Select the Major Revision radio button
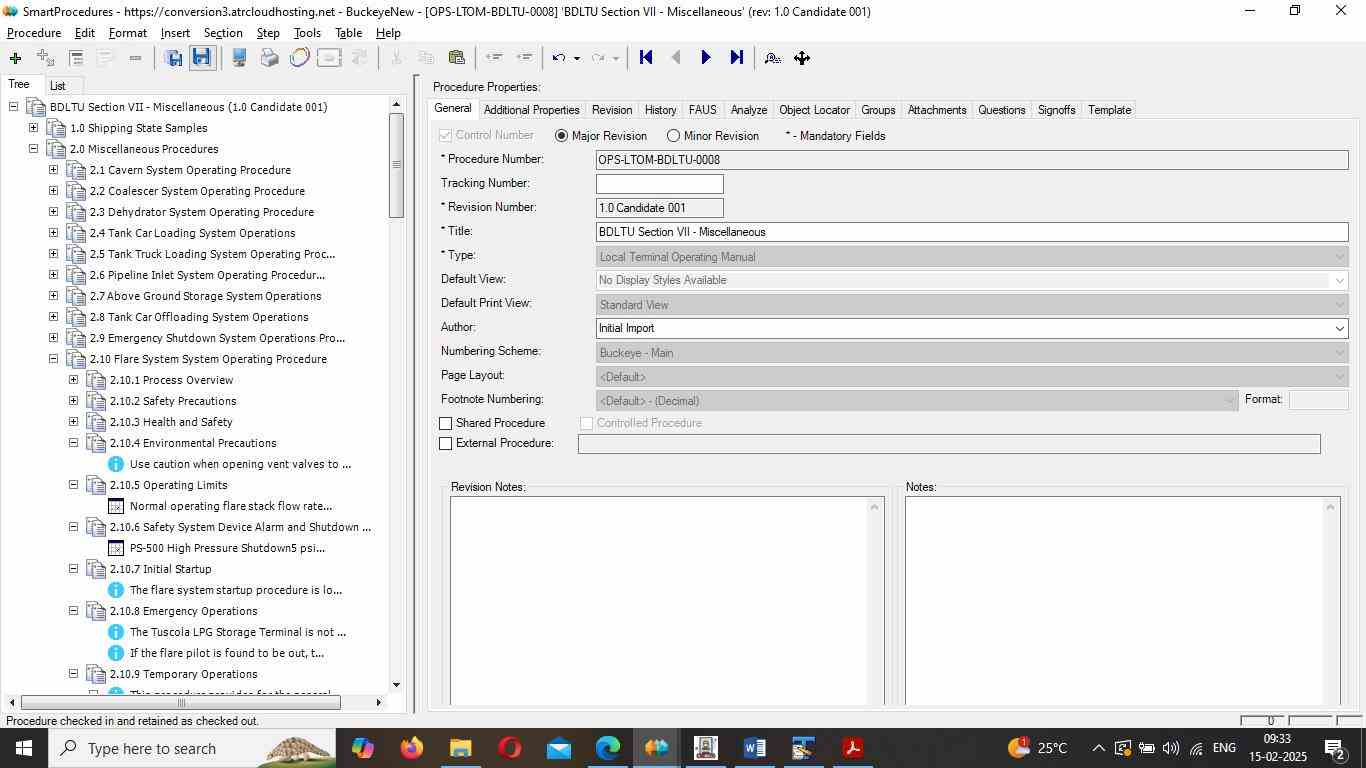The image size is (1366, 768). [x=561, y=136]
